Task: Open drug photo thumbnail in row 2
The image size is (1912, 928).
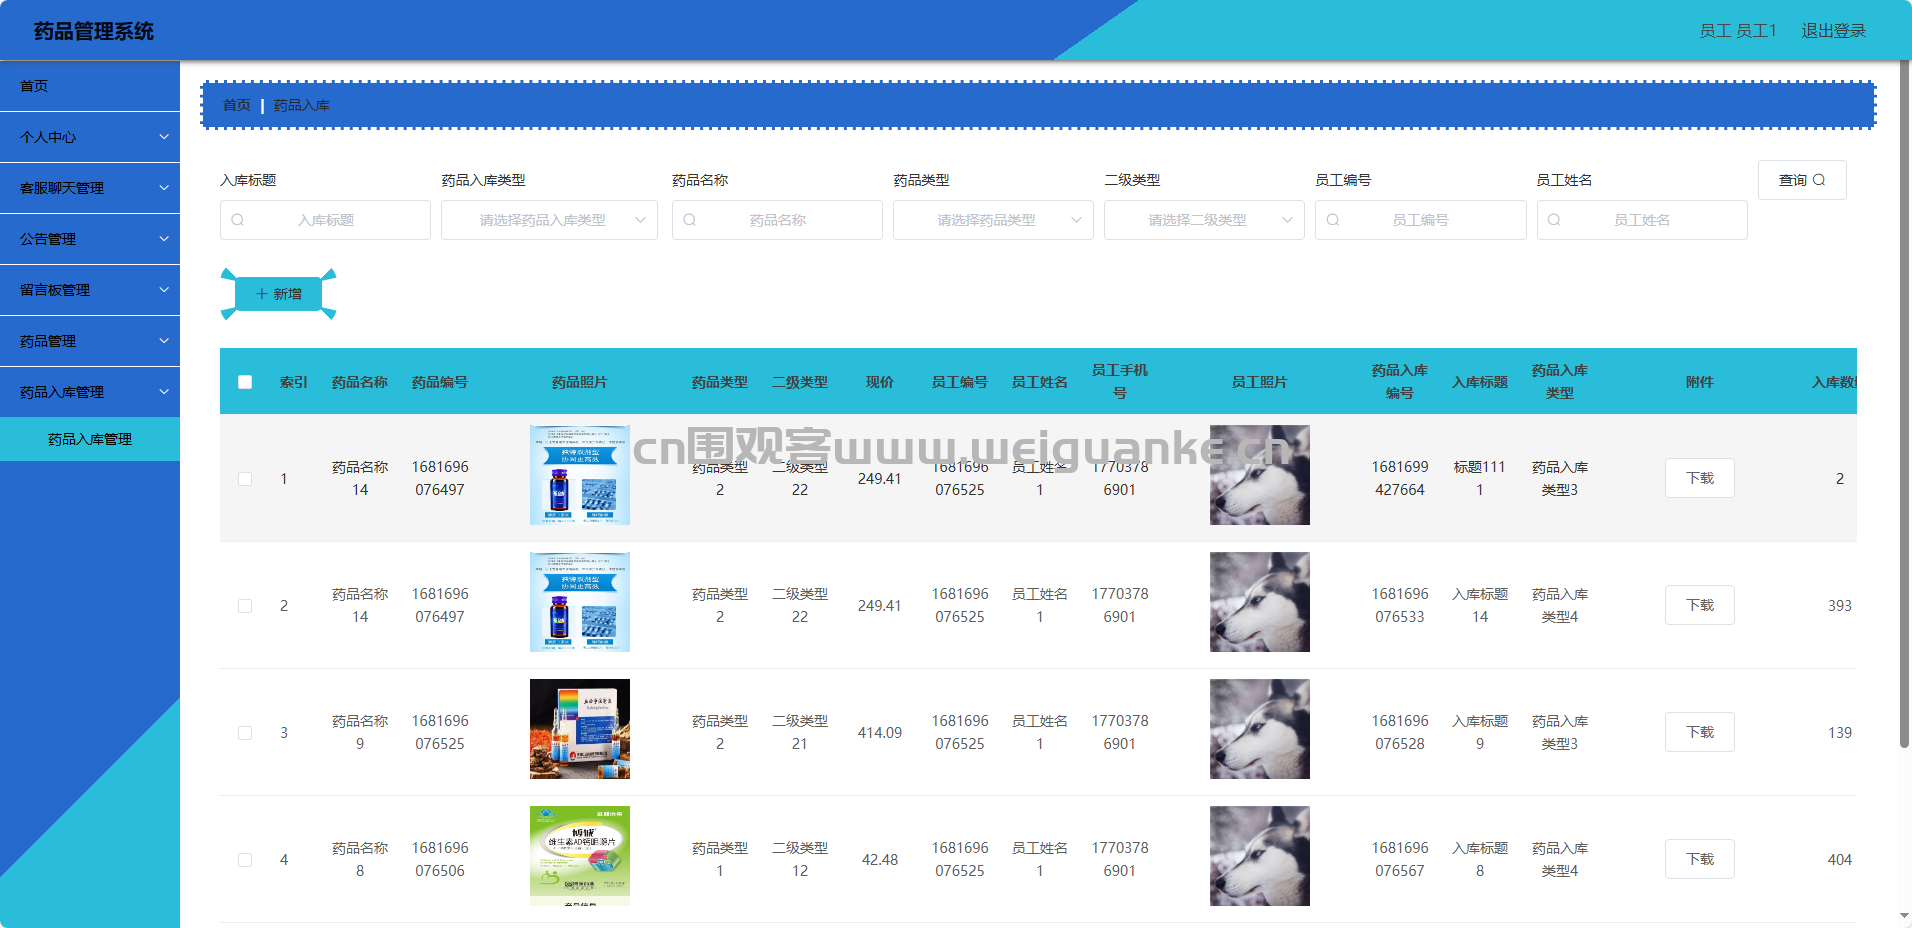Action: pos(580,602)
